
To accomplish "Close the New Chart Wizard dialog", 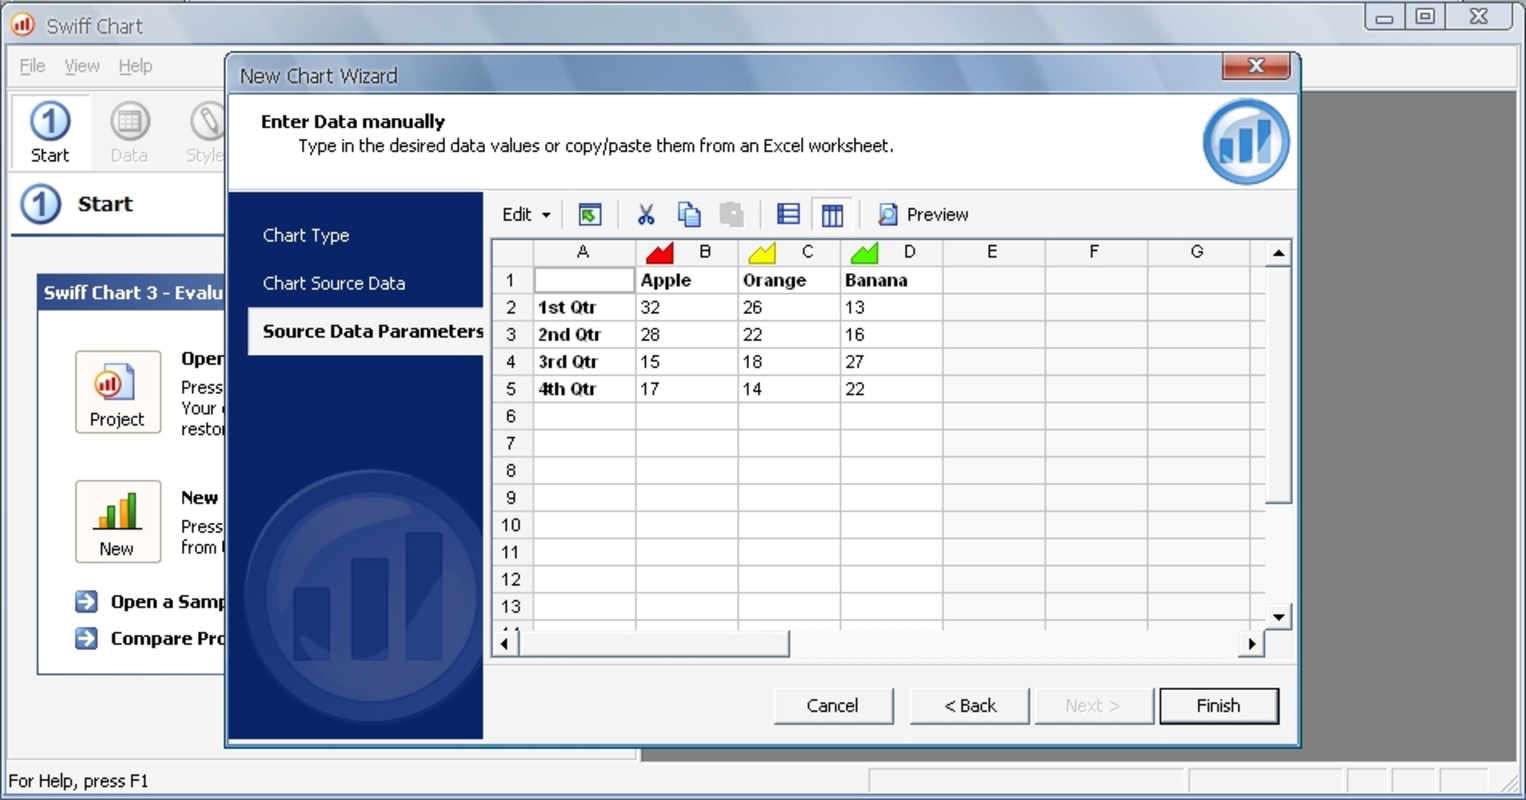I will [x=1257, y=66].
